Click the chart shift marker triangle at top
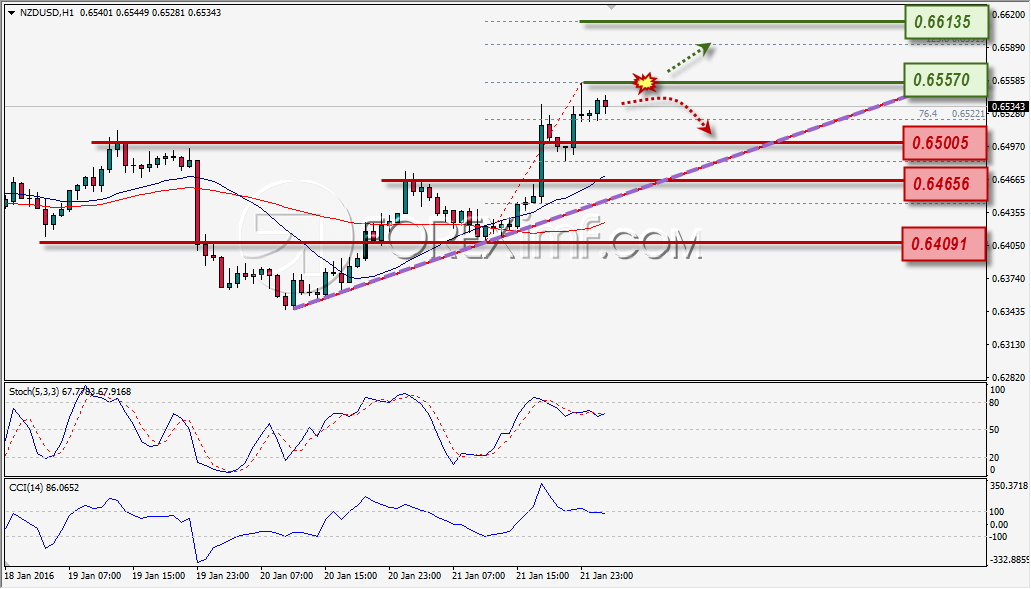1031x589 pixels. click(x=611, y=7)
